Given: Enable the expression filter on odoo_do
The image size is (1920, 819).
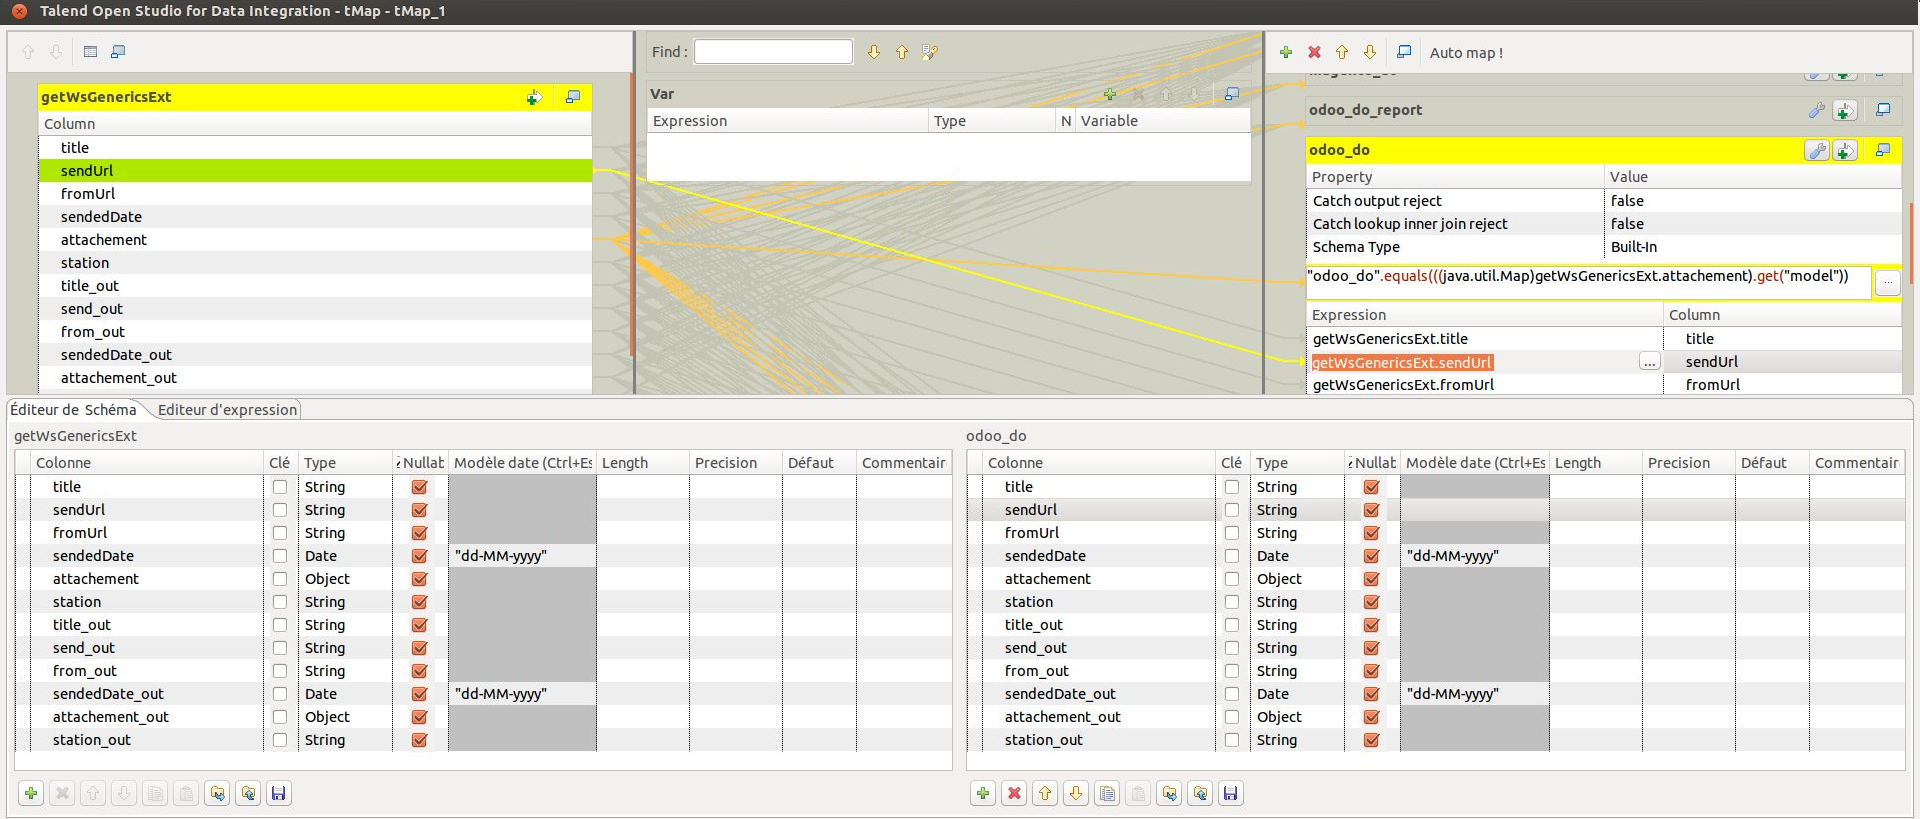Looking at the screenshot, I should [x=1845, y=150].
